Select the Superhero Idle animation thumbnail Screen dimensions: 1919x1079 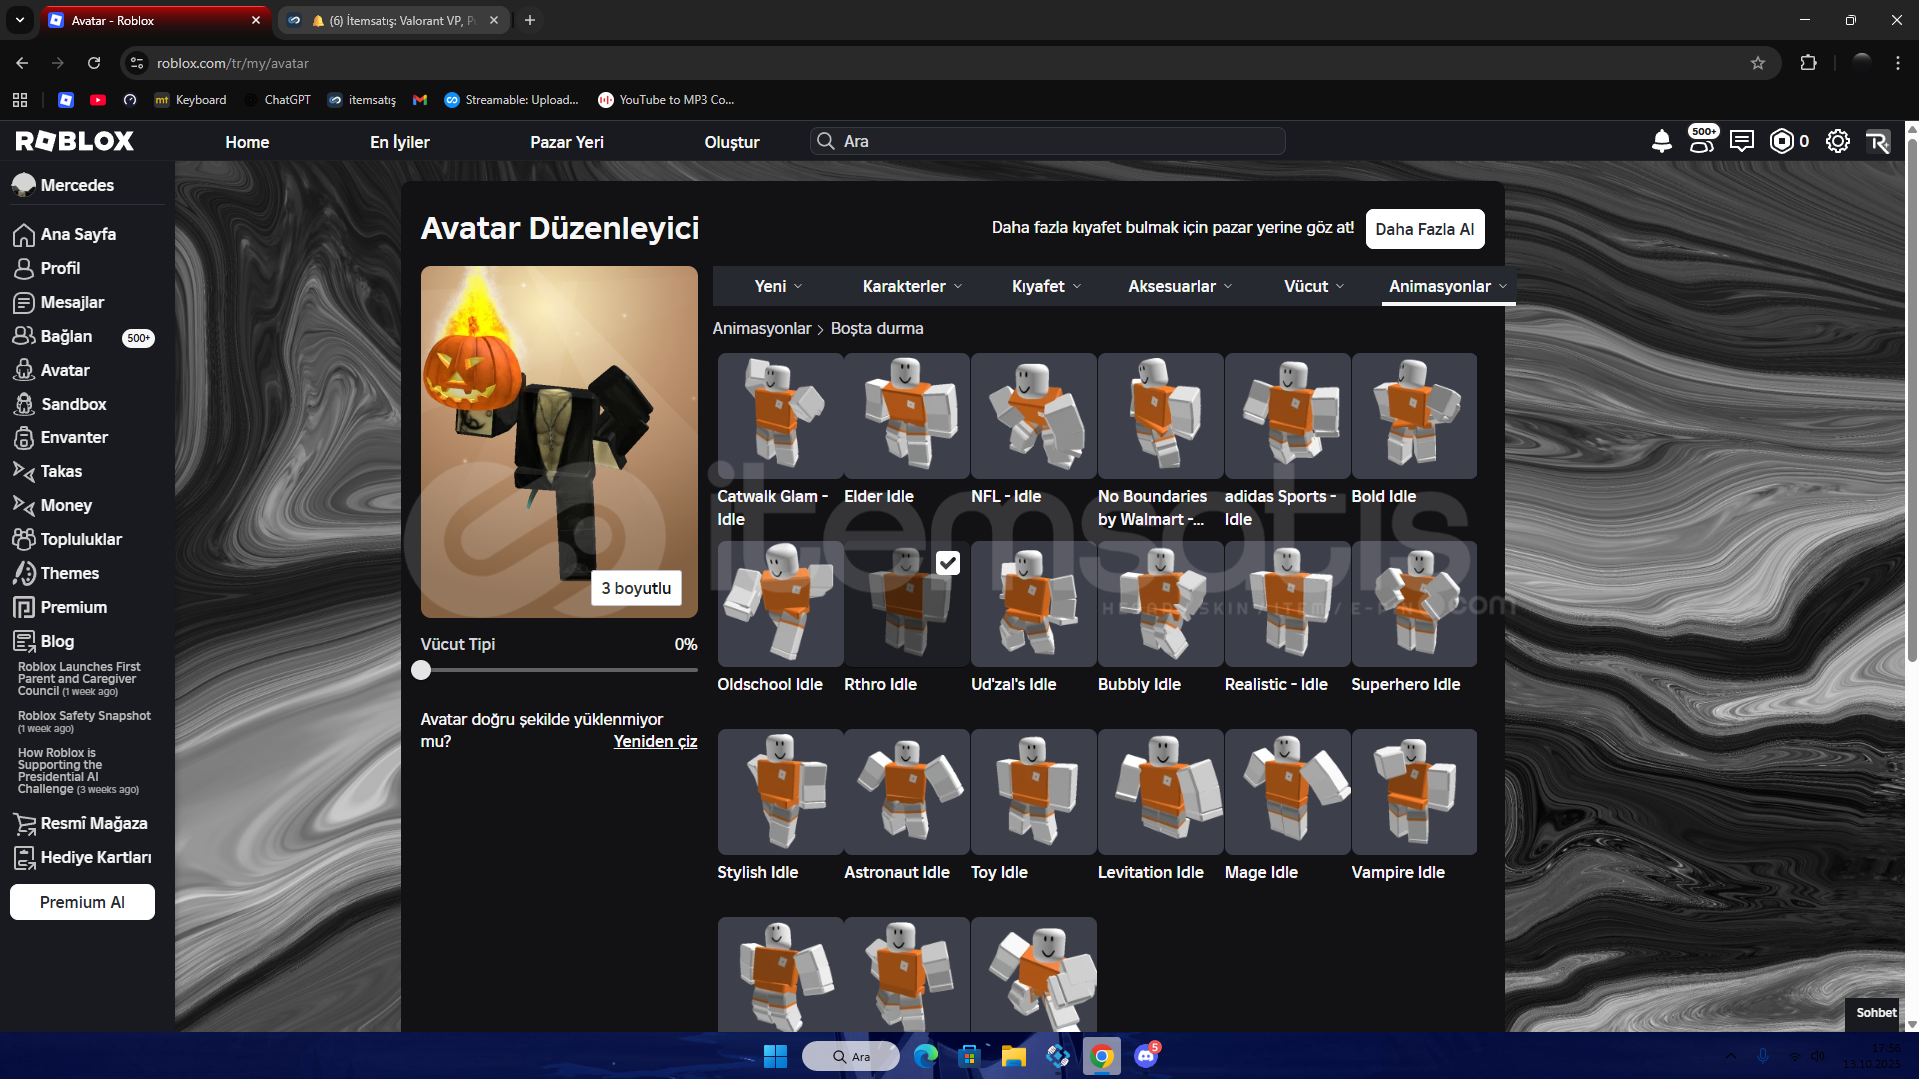pyautogui.click(x=1413, y=604)
